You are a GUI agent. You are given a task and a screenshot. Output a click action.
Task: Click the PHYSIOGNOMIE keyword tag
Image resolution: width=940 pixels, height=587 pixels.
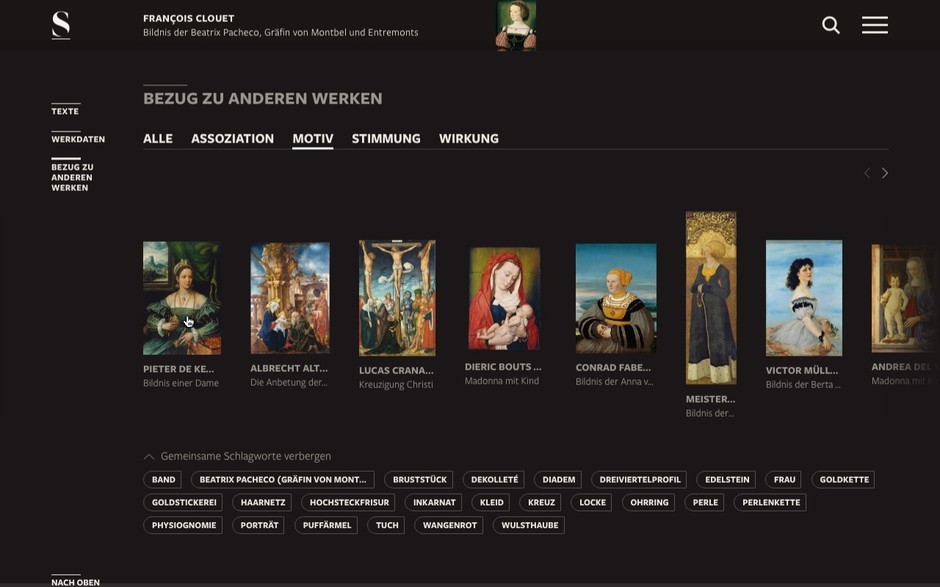pos(183,525)
